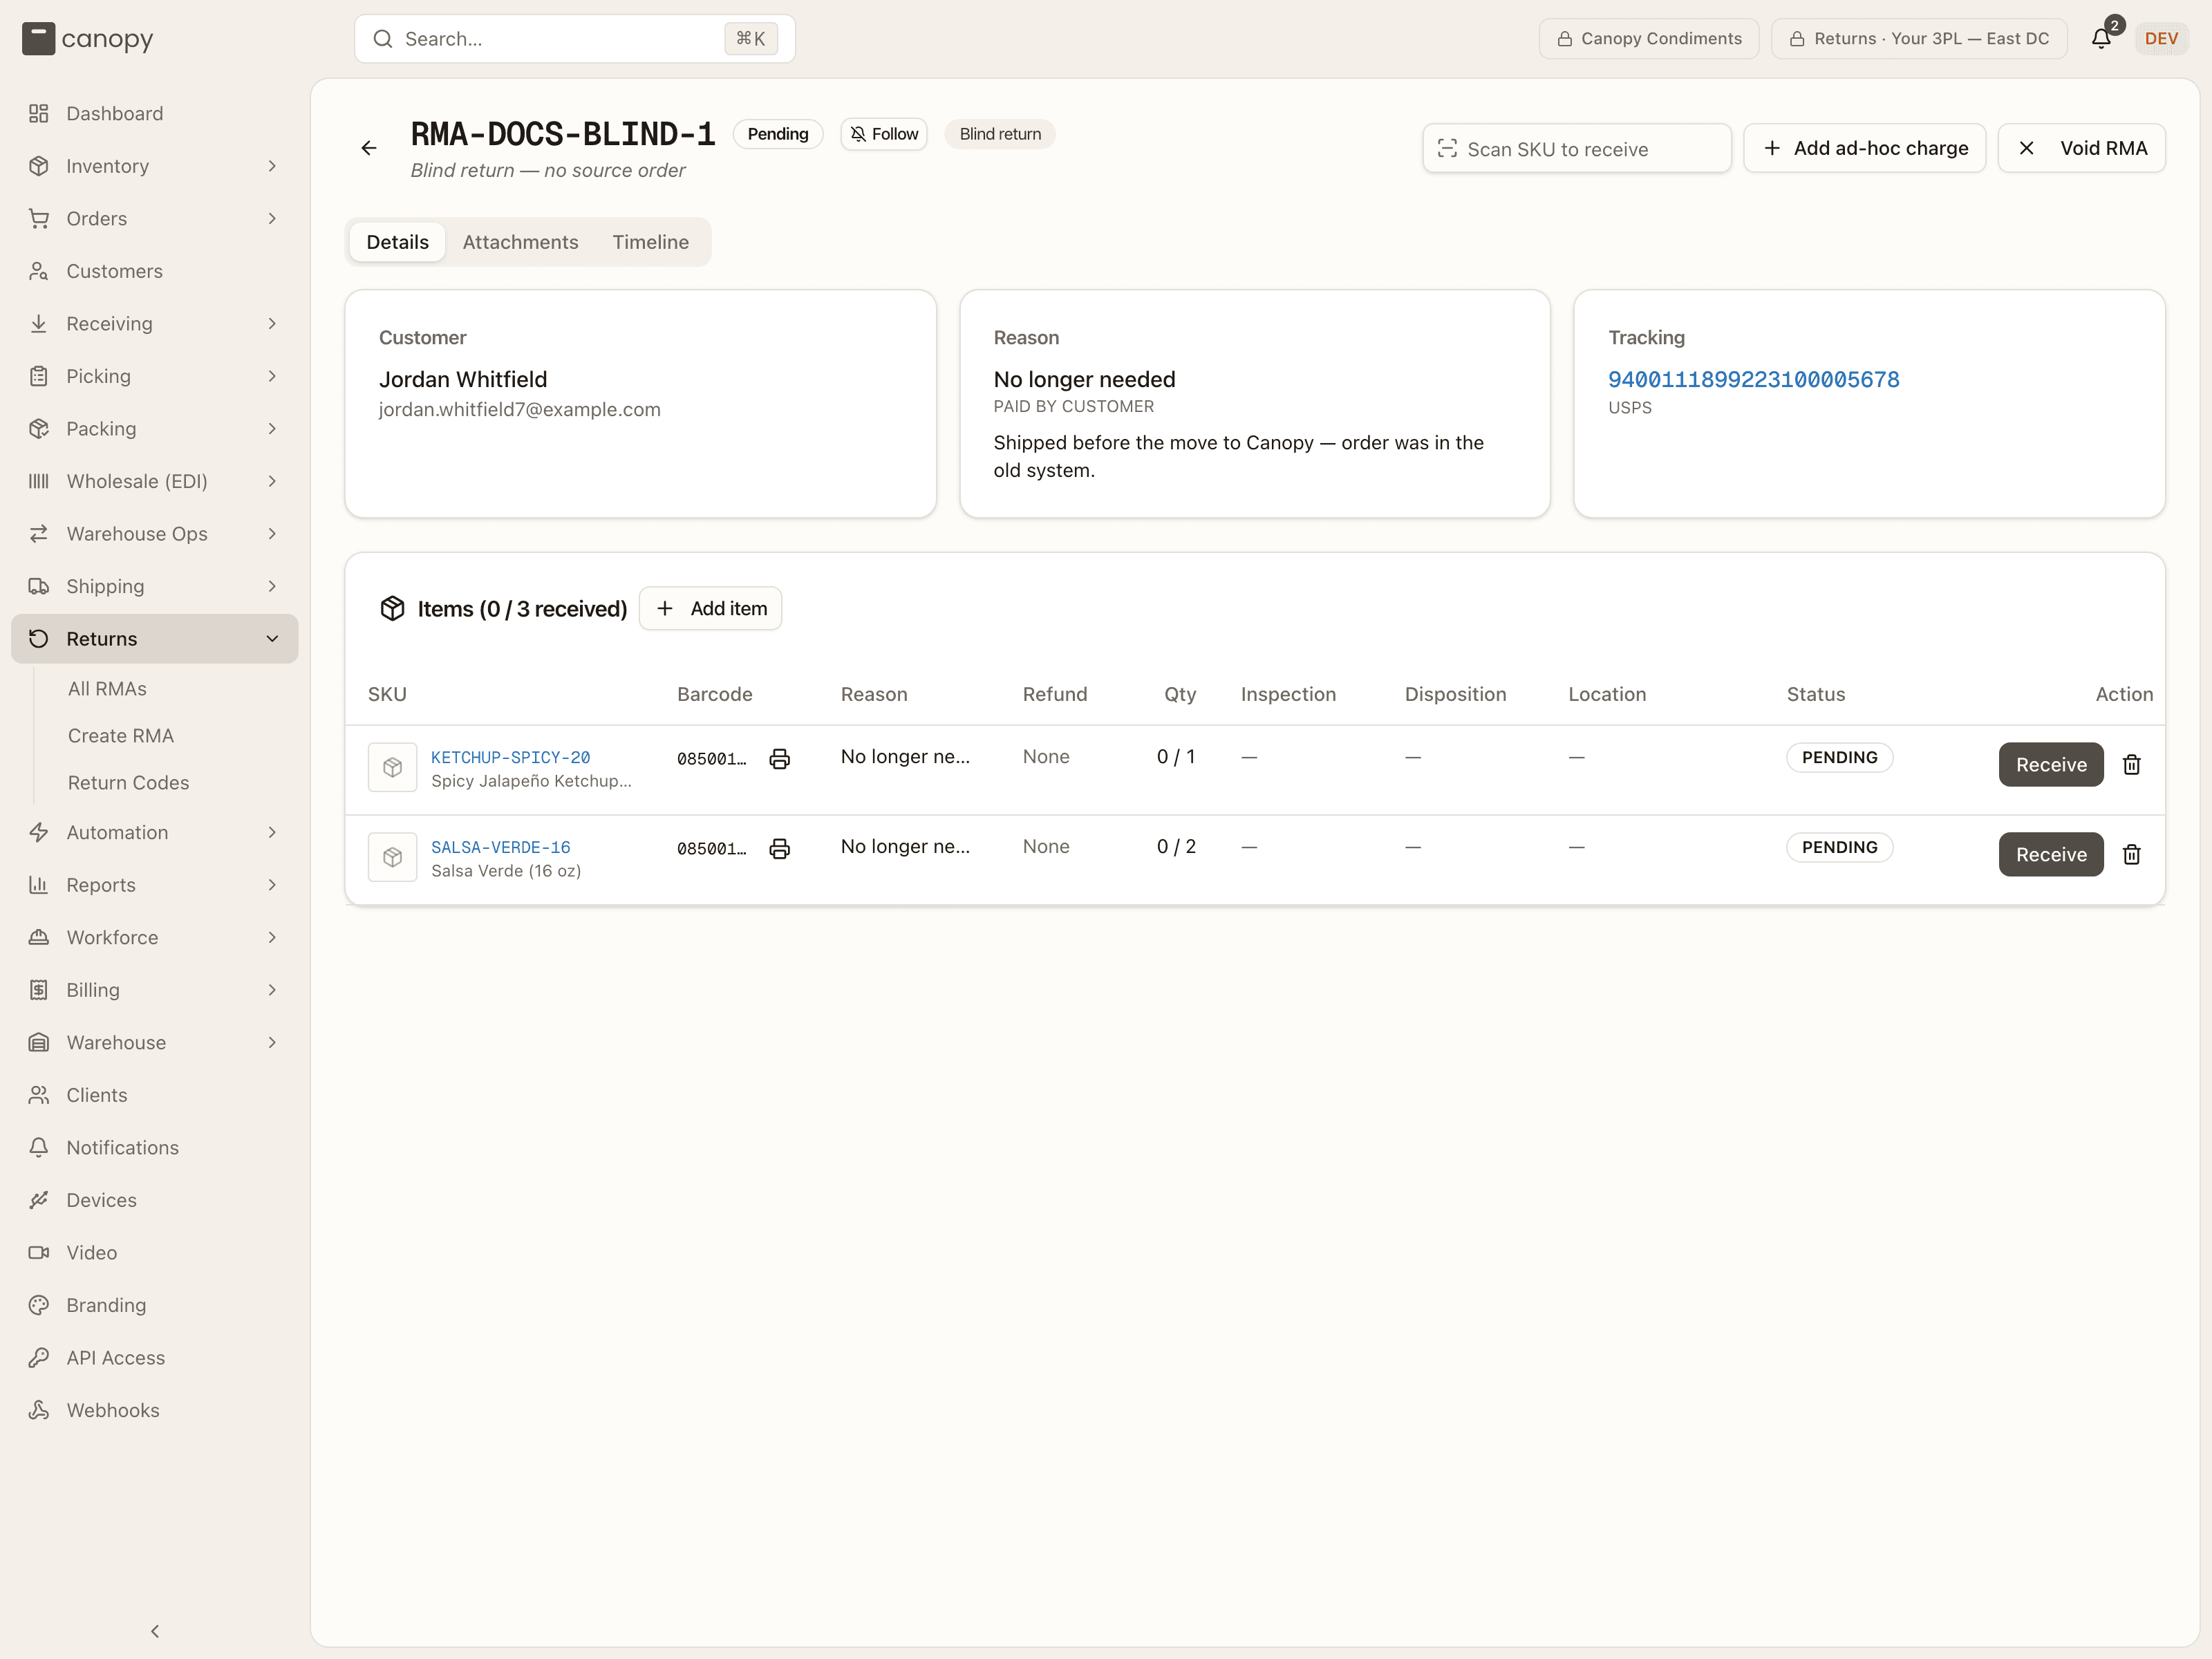Viewport: 2212px width, 1659px height.
Task: Switch to the Timeline tab
Action: [x=650, y=242]
